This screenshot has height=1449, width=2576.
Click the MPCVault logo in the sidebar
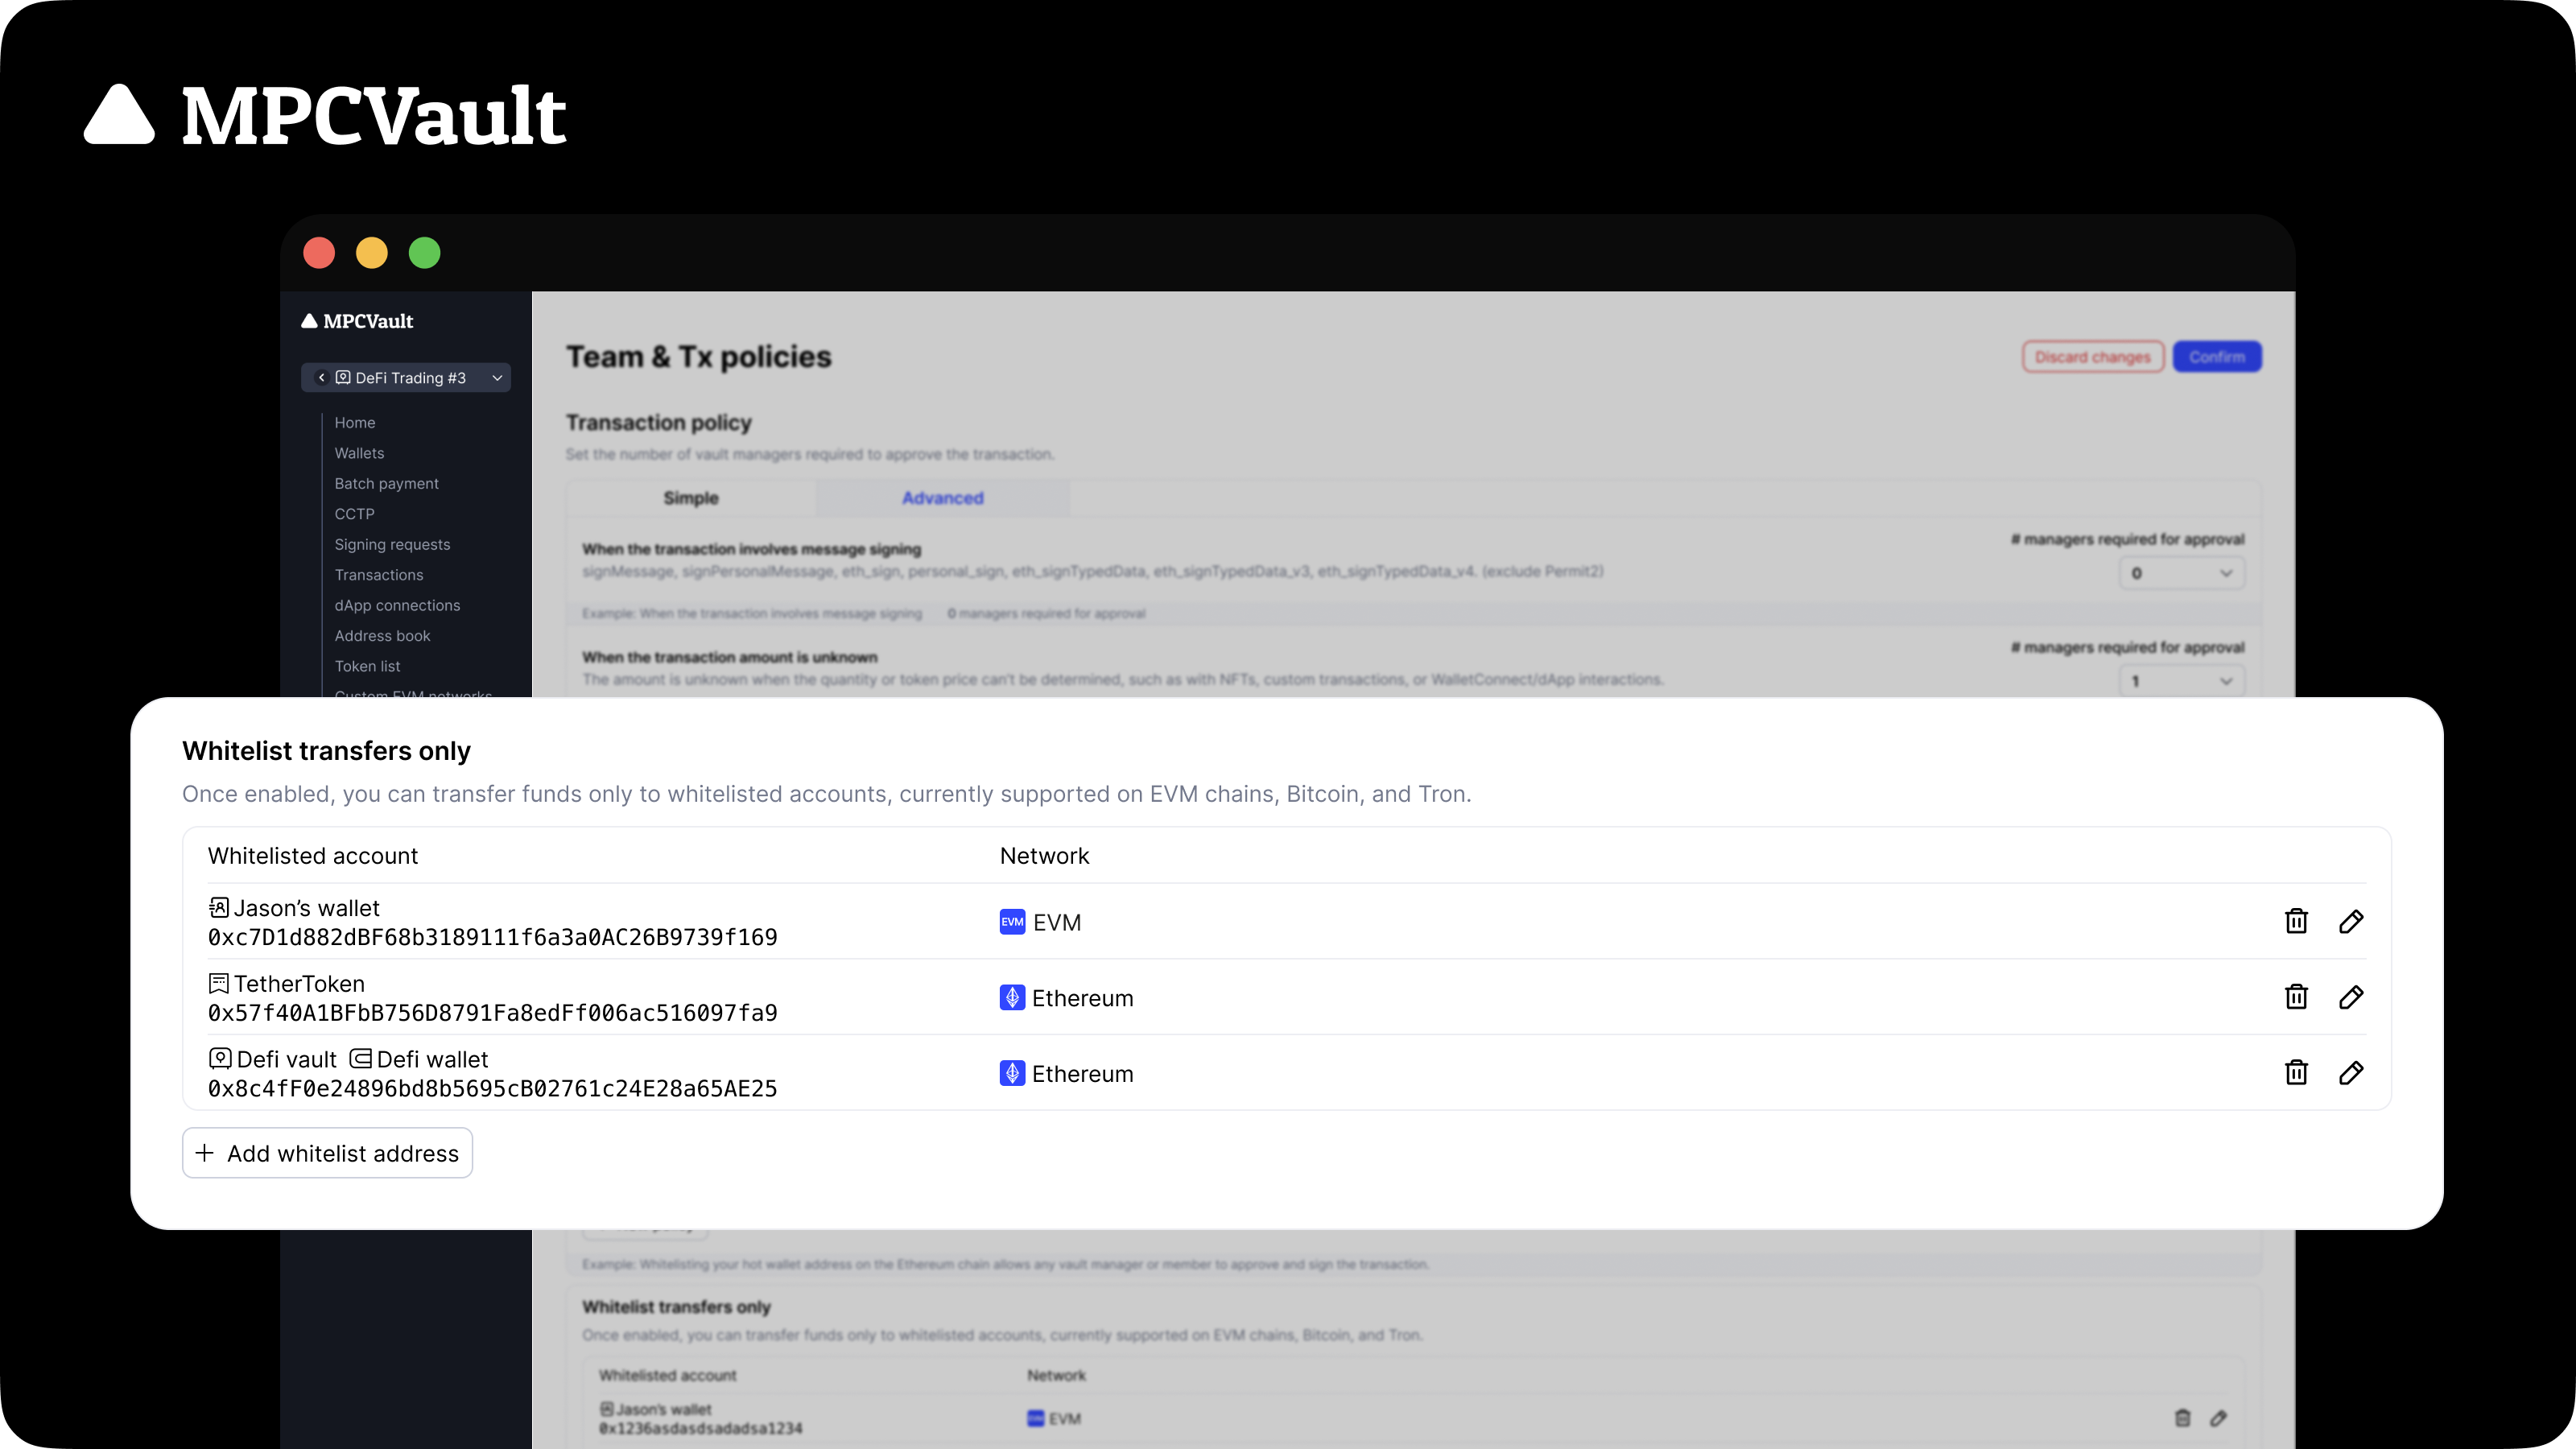[357, 321]
